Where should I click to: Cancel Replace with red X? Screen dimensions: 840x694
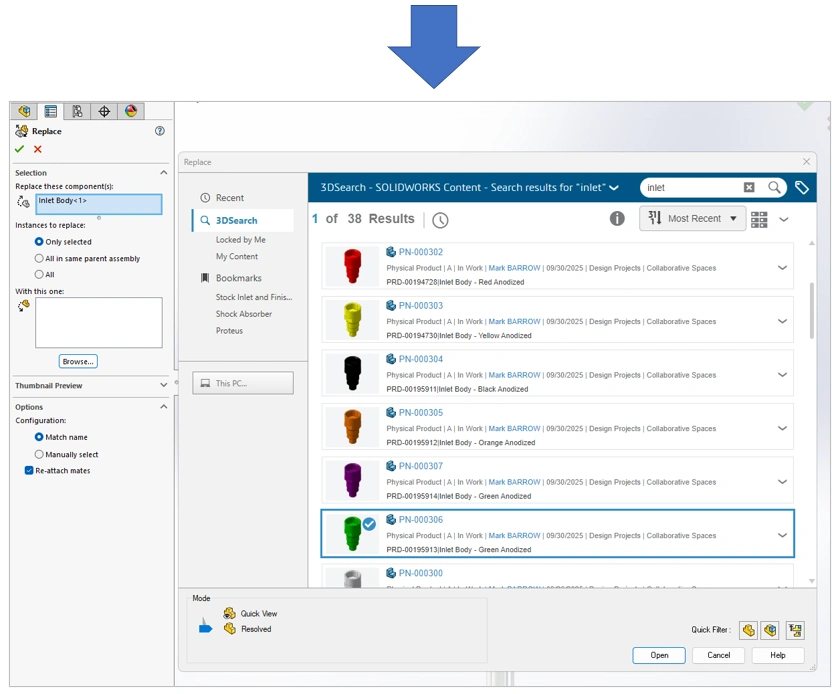(x=38, y=149)
